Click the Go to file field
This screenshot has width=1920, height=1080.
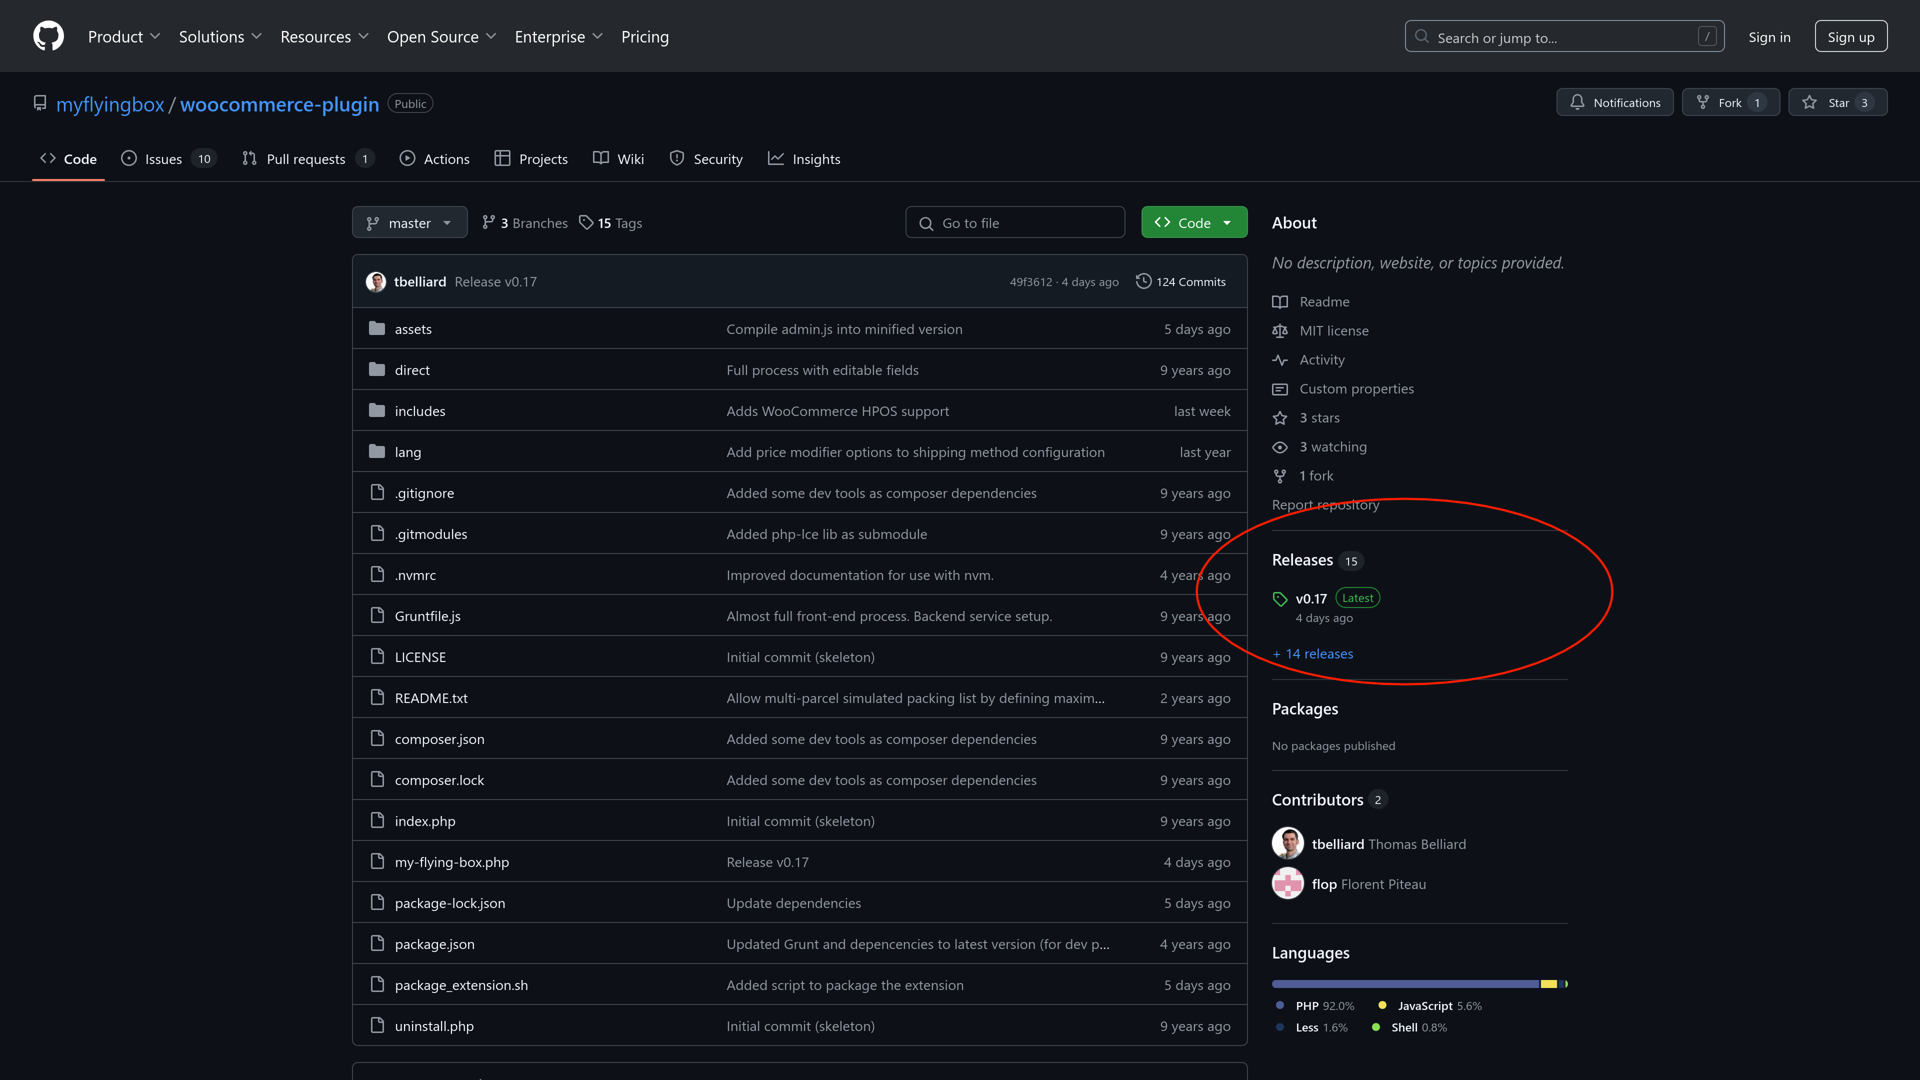tap(1015, 223)
